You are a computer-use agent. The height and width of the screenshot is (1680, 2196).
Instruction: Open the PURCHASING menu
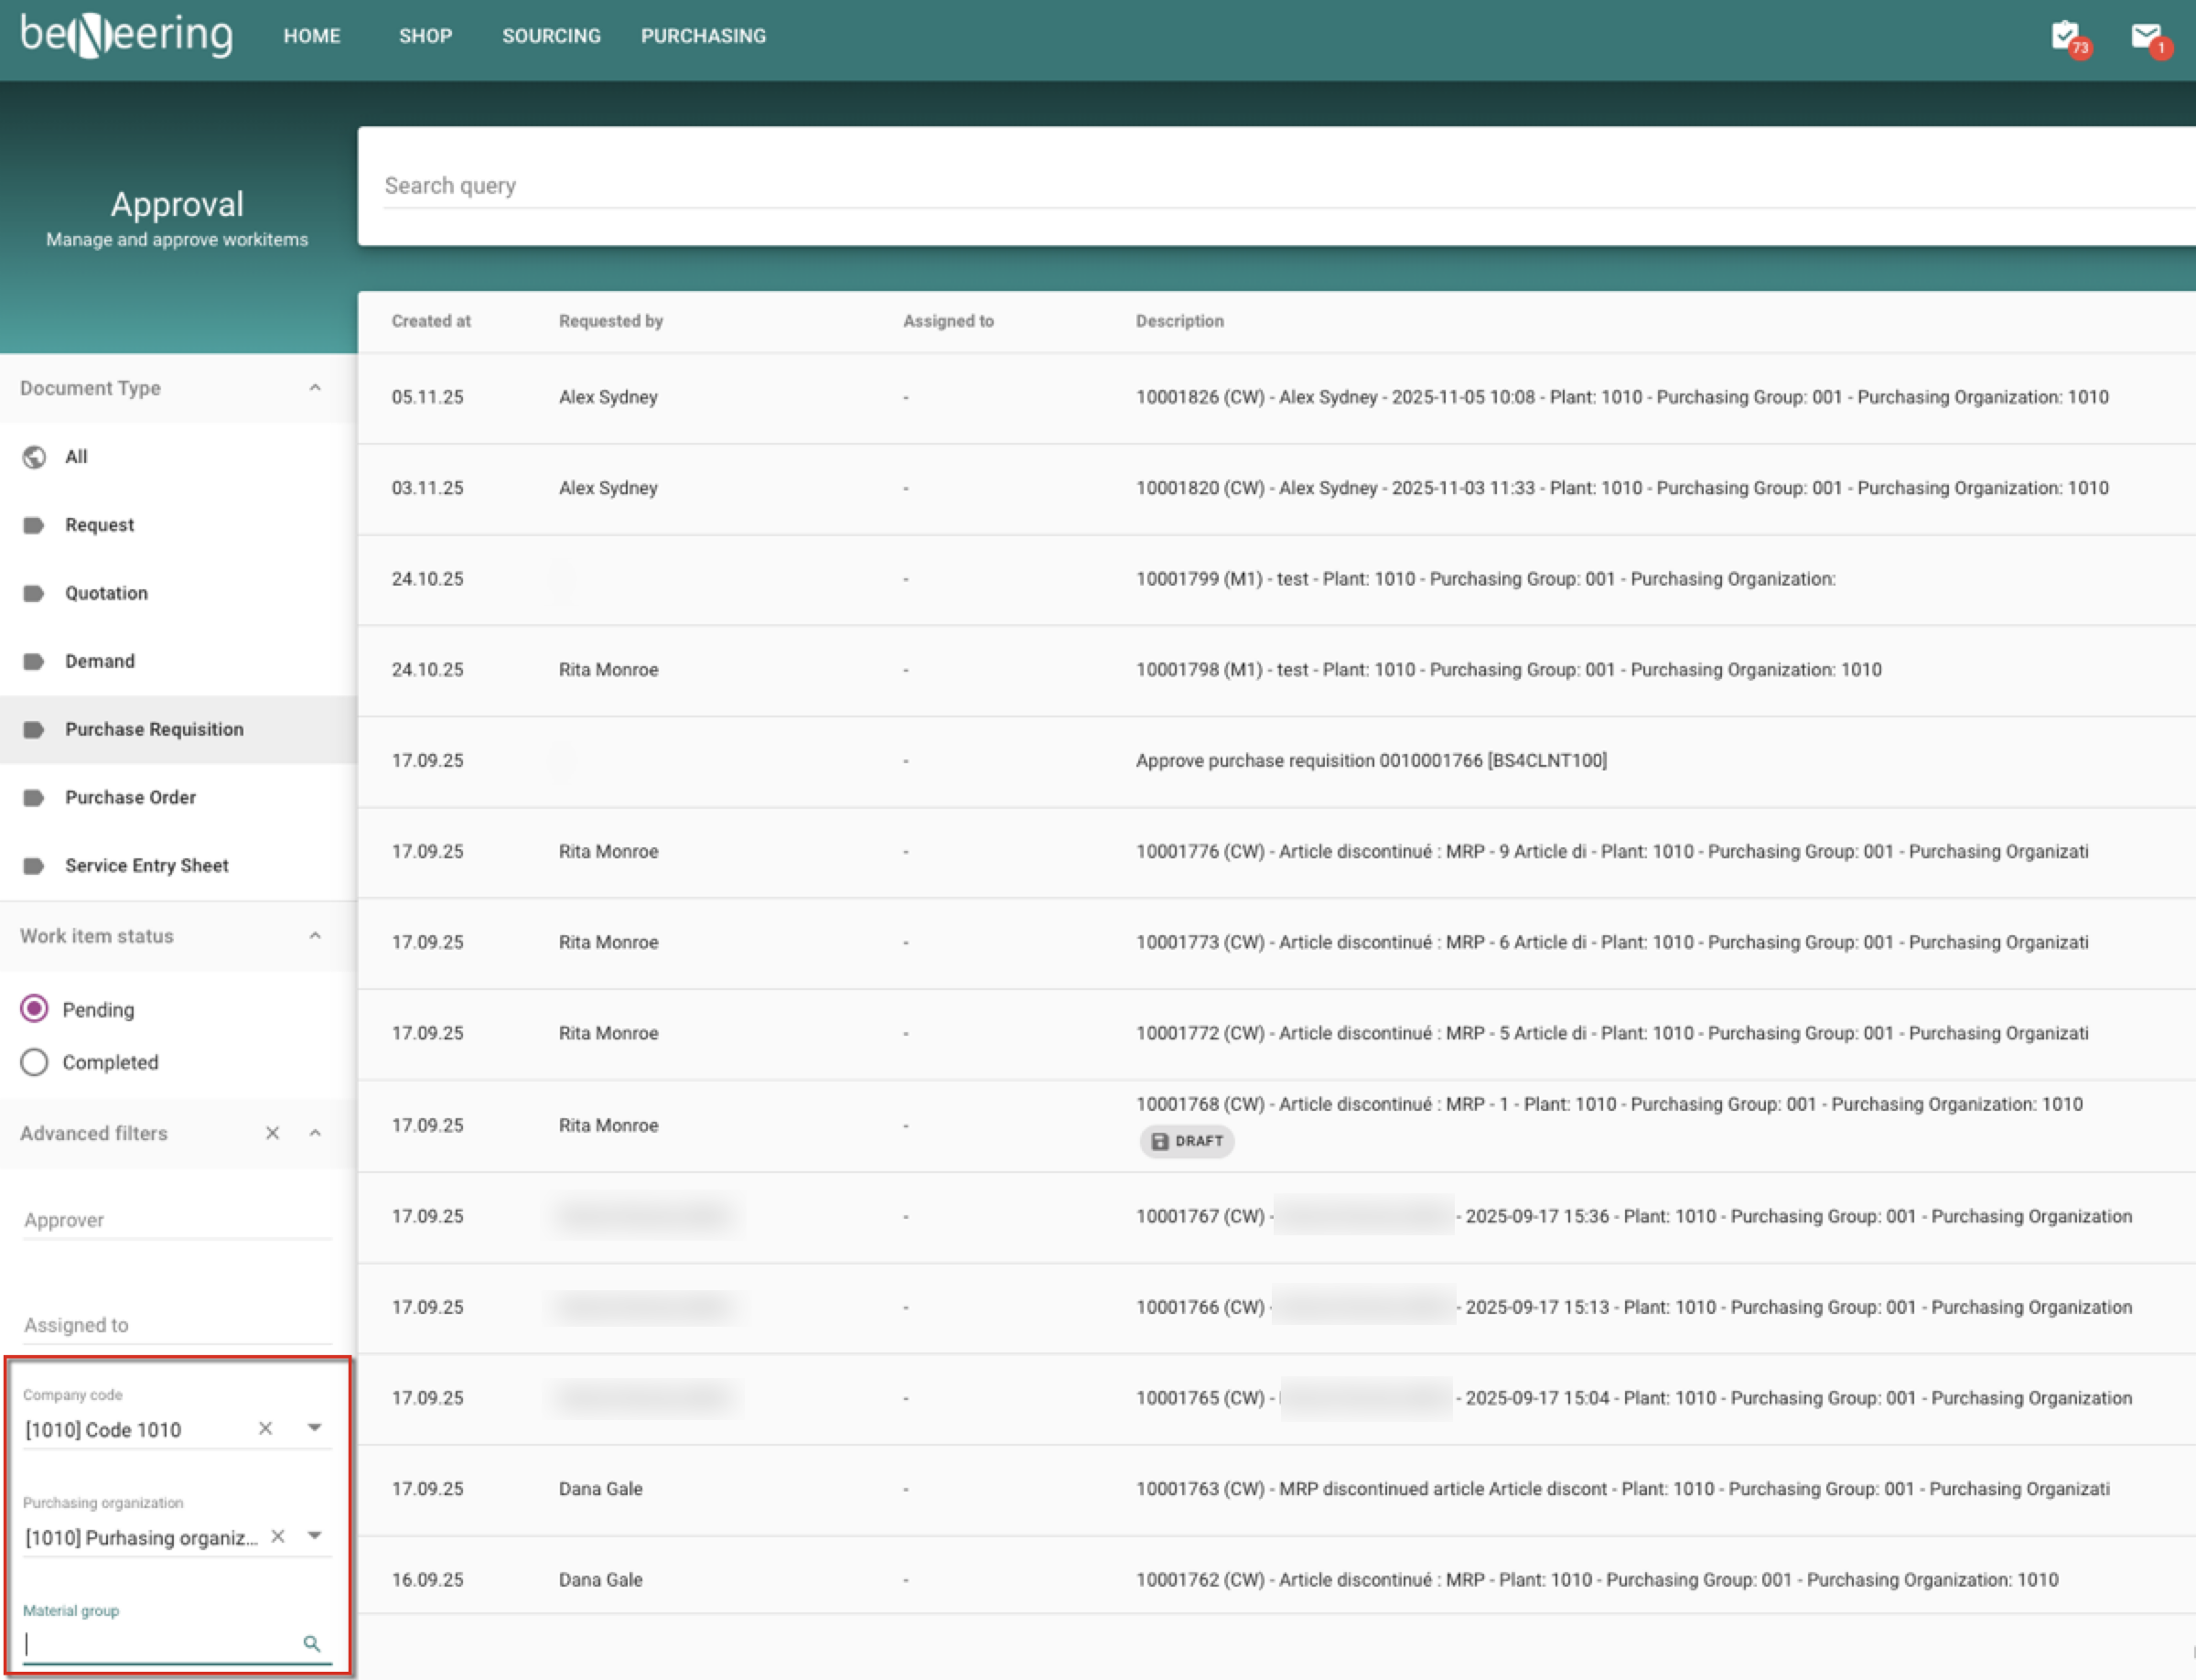click(703, 36)
